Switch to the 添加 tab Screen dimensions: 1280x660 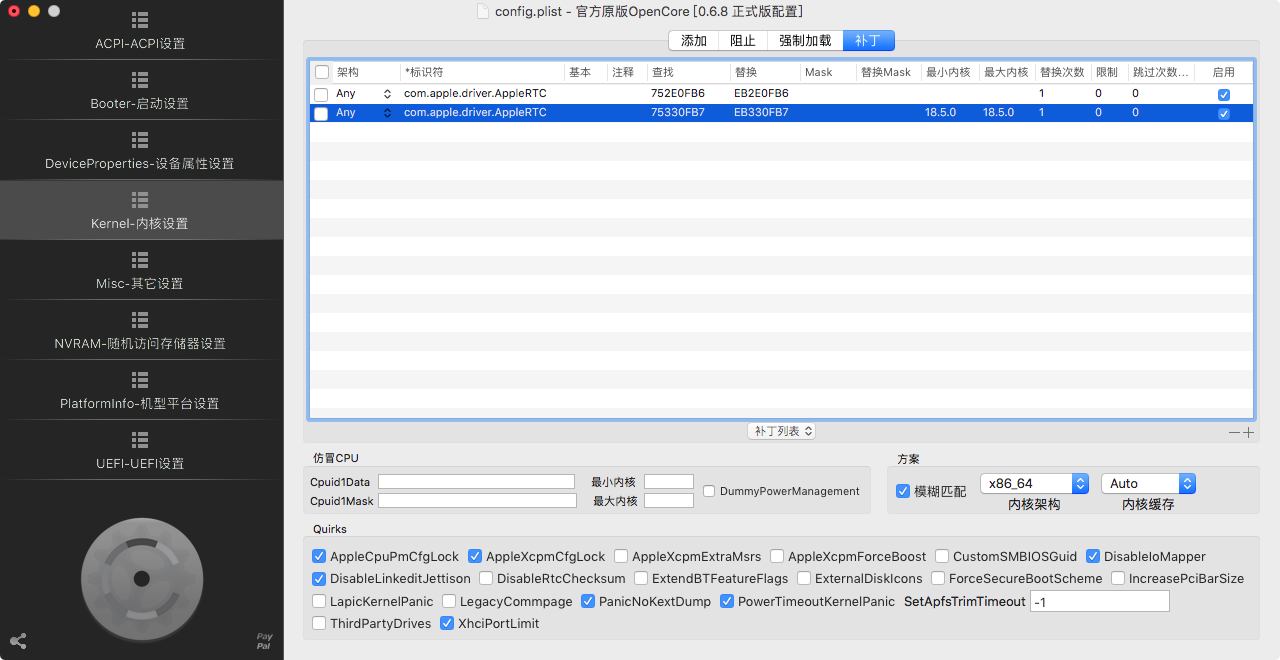pyautogui.click(x=694, y=40)
